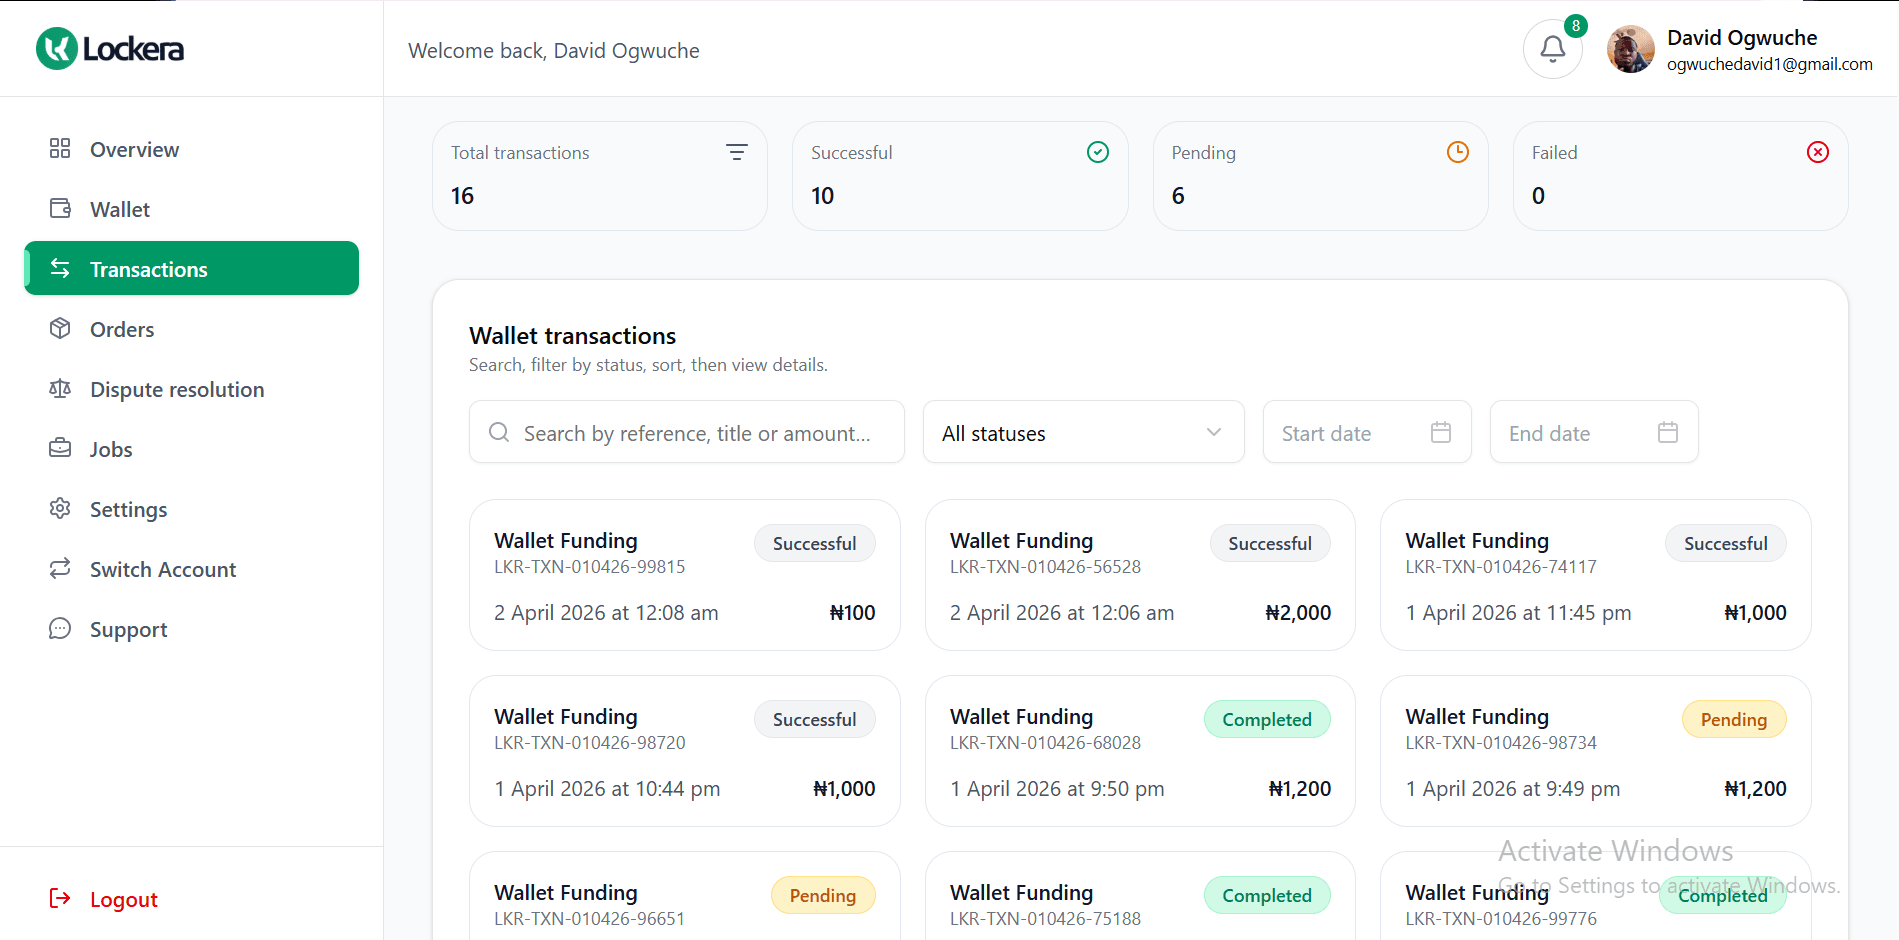Open the Start date calendar picker
1899x940 pixels.
pos(1440,432)
